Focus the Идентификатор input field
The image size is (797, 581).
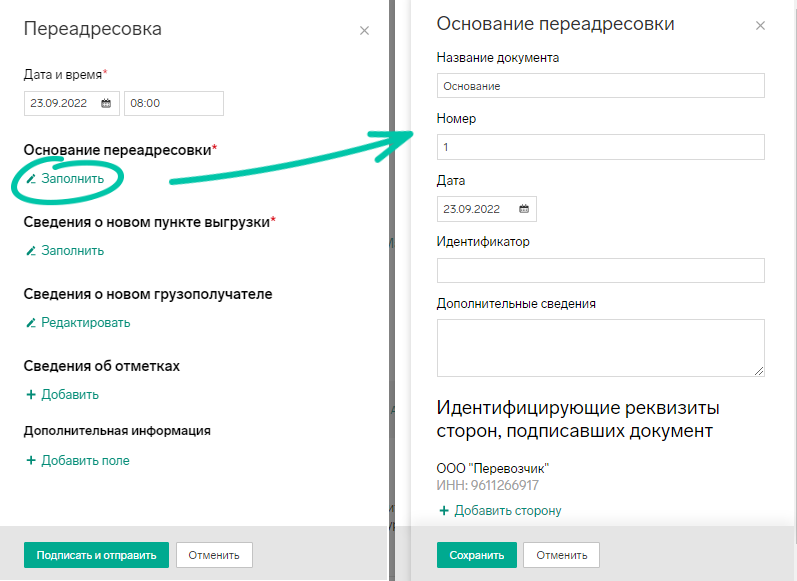point(600,270)
